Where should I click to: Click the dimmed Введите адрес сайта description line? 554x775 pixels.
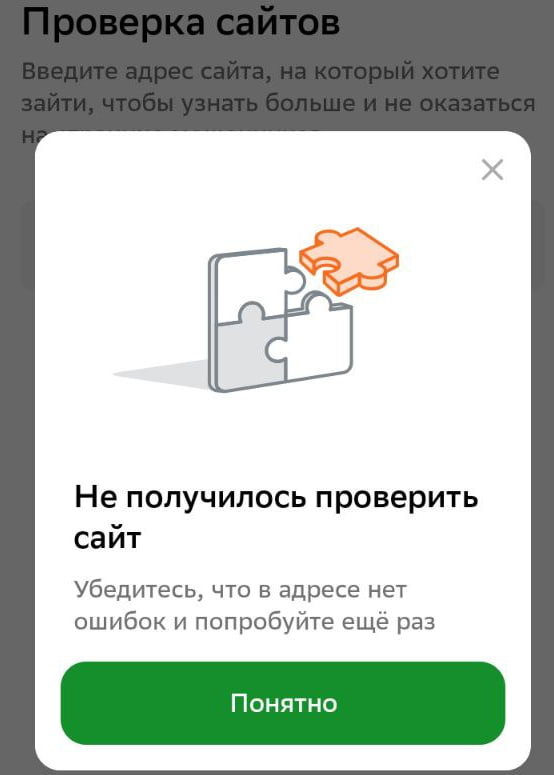pos(260,72)
